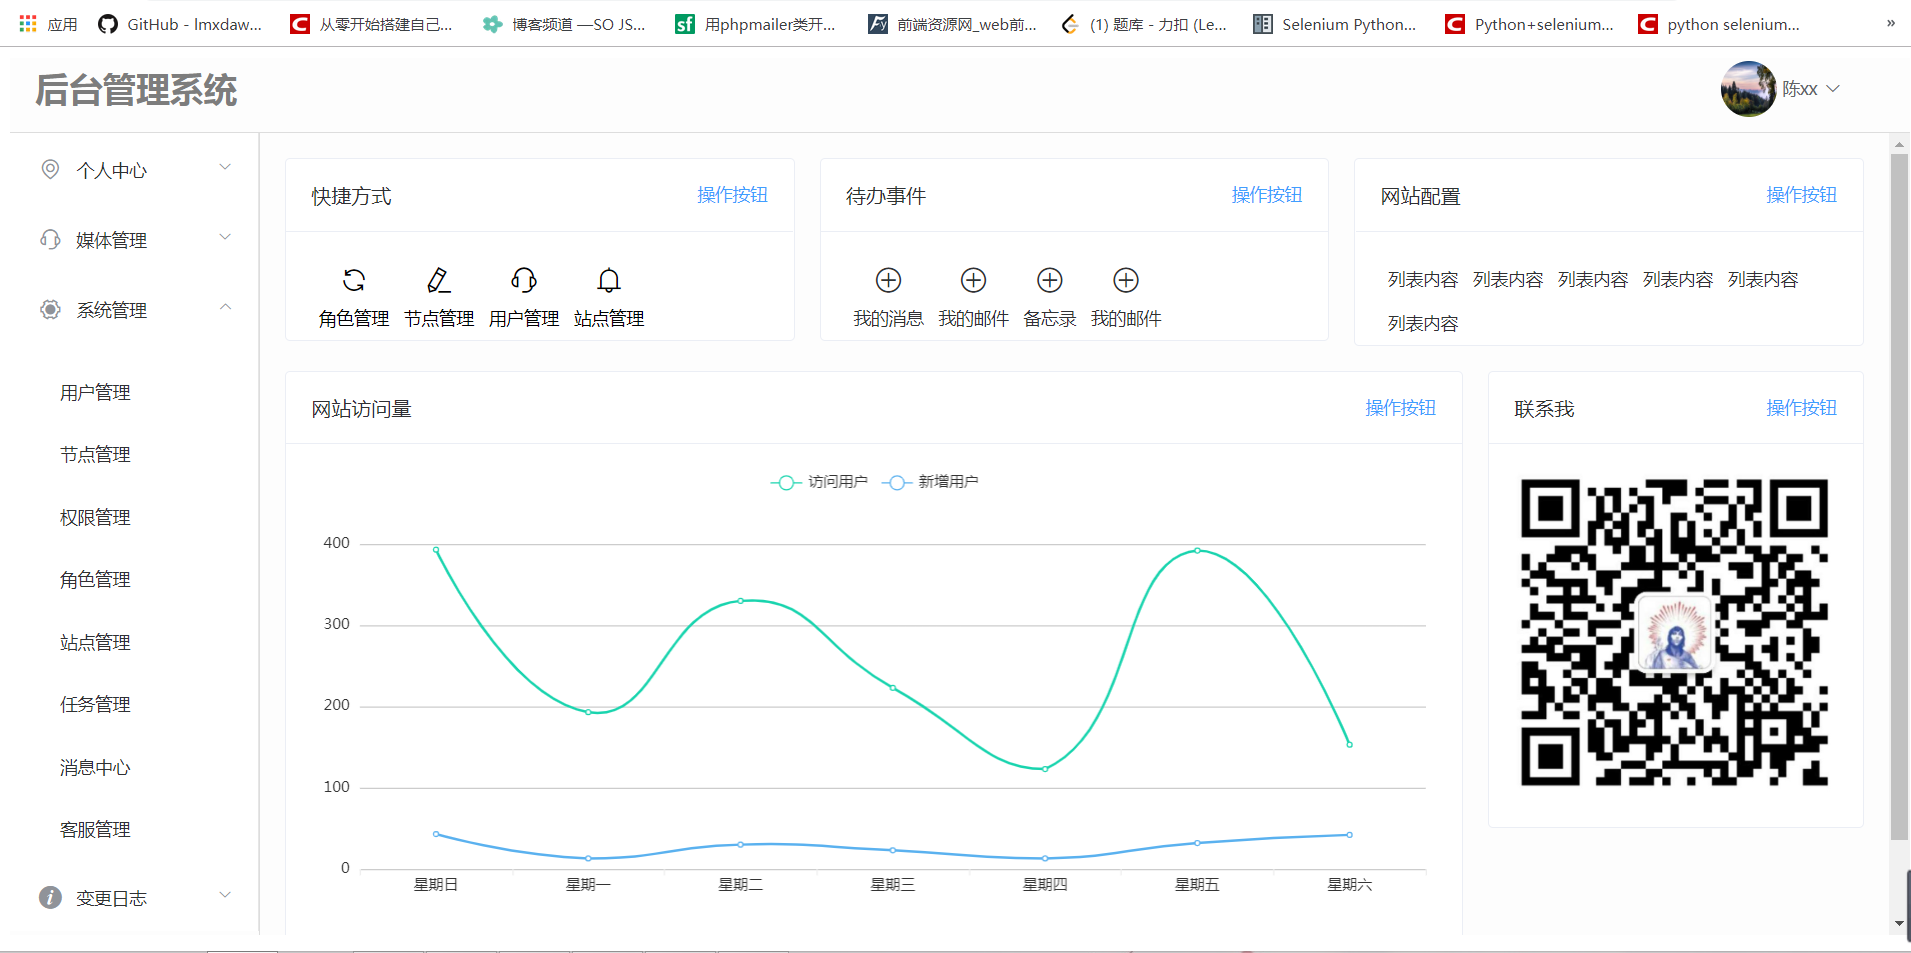The height and width of the screenshot is (953, 1911).
Task: Open the Selenium Python bookmark
Action: coord(1335,24)
